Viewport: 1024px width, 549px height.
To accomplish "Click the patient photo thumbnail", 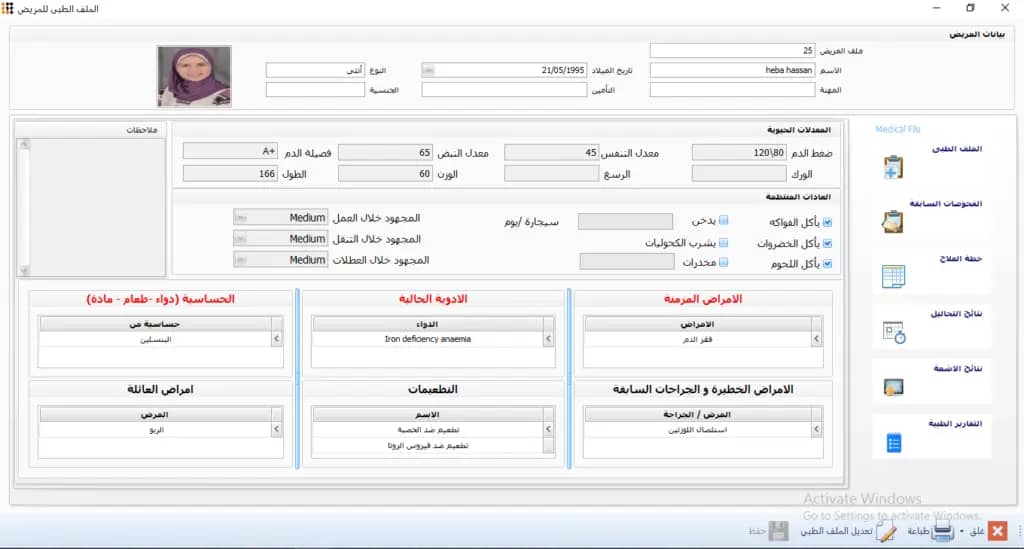I will pos(194,76).
